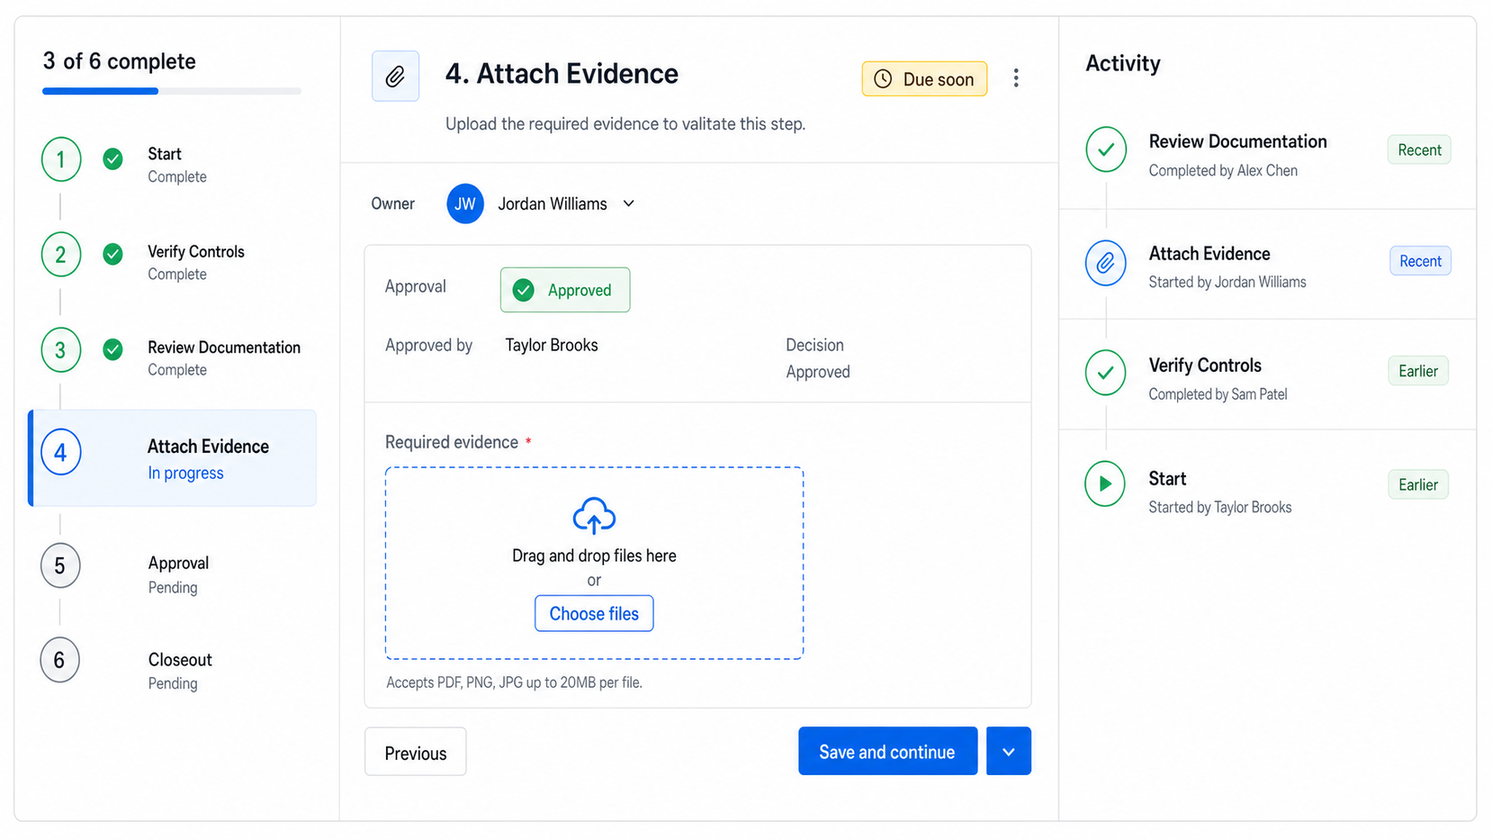1492x840 pixels.
Task: Click the Taylor Brooks approver name
Action: pyautogui.click(x=551, y=345)
